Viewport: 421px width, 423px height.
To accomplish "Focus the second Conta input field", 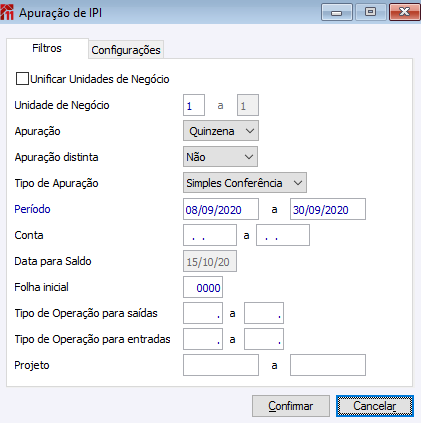I will coord(283,235).
